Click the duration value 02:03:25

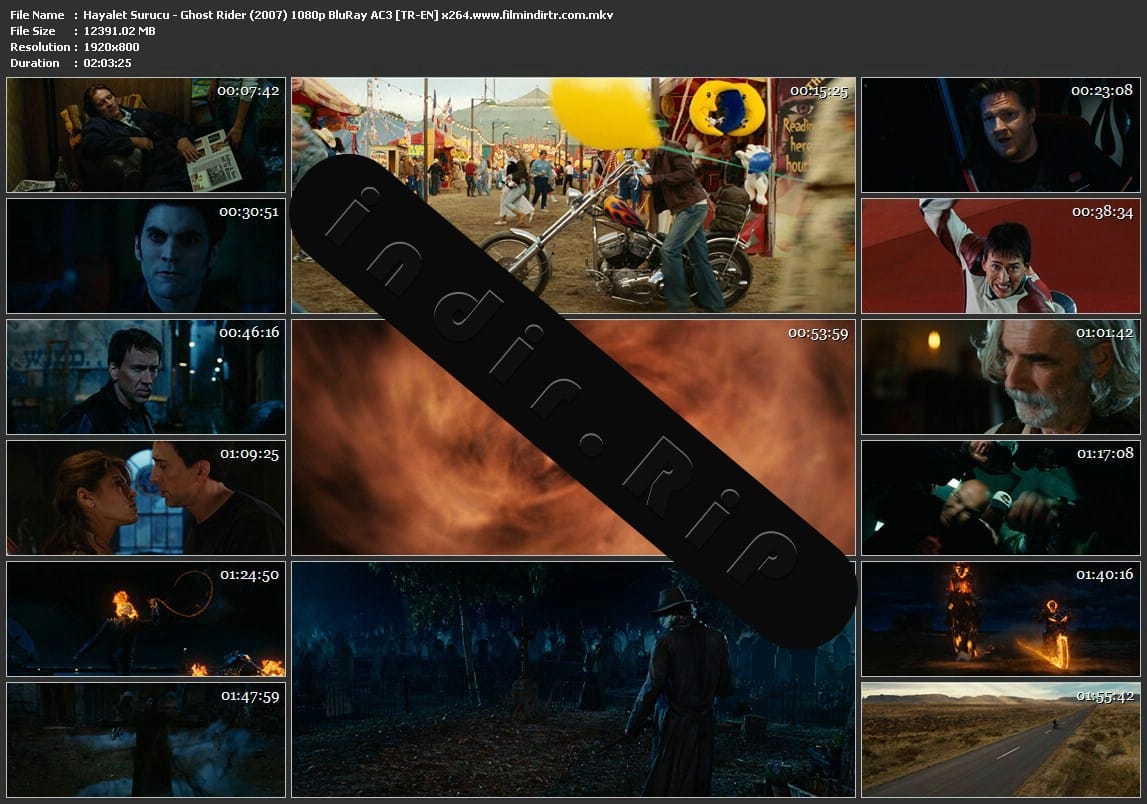[x=108, y=63]
